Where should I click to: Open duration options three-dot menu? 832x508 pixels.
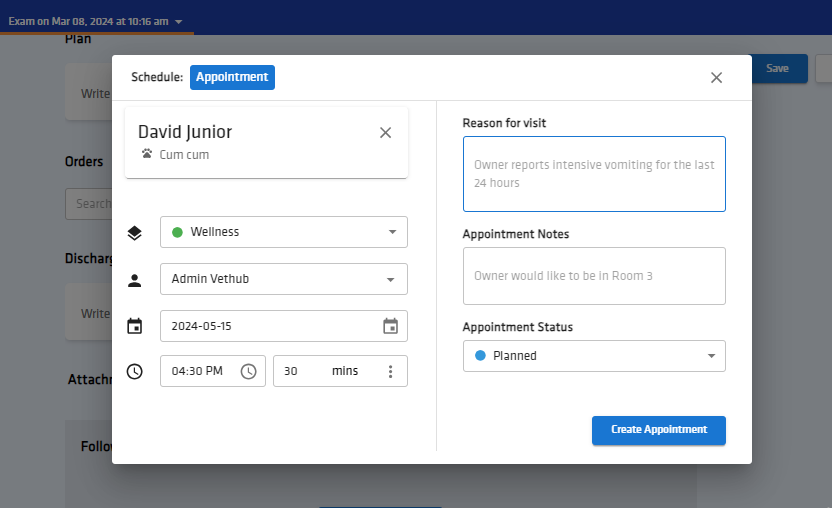click(391, 371)
